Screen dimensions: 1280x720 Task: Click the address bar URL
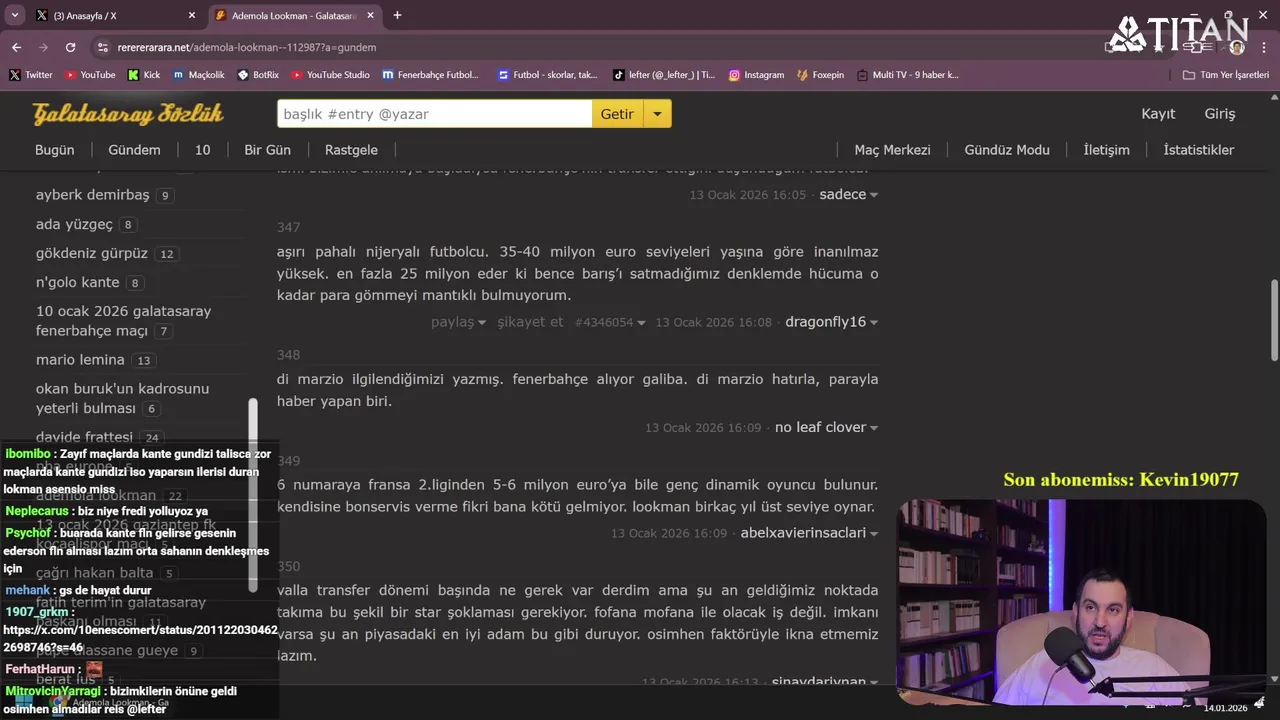click(247, 47)
